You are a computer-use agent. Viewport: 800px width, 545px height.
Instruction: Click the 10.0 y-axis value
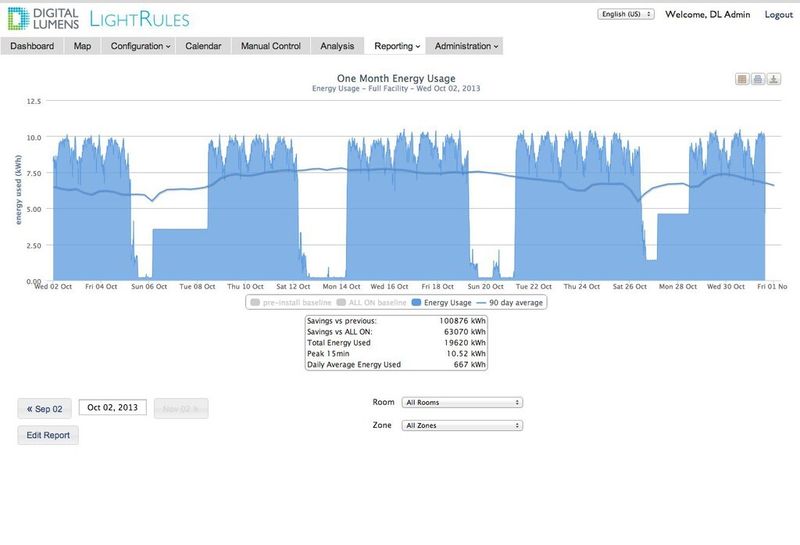coord(34,137)
